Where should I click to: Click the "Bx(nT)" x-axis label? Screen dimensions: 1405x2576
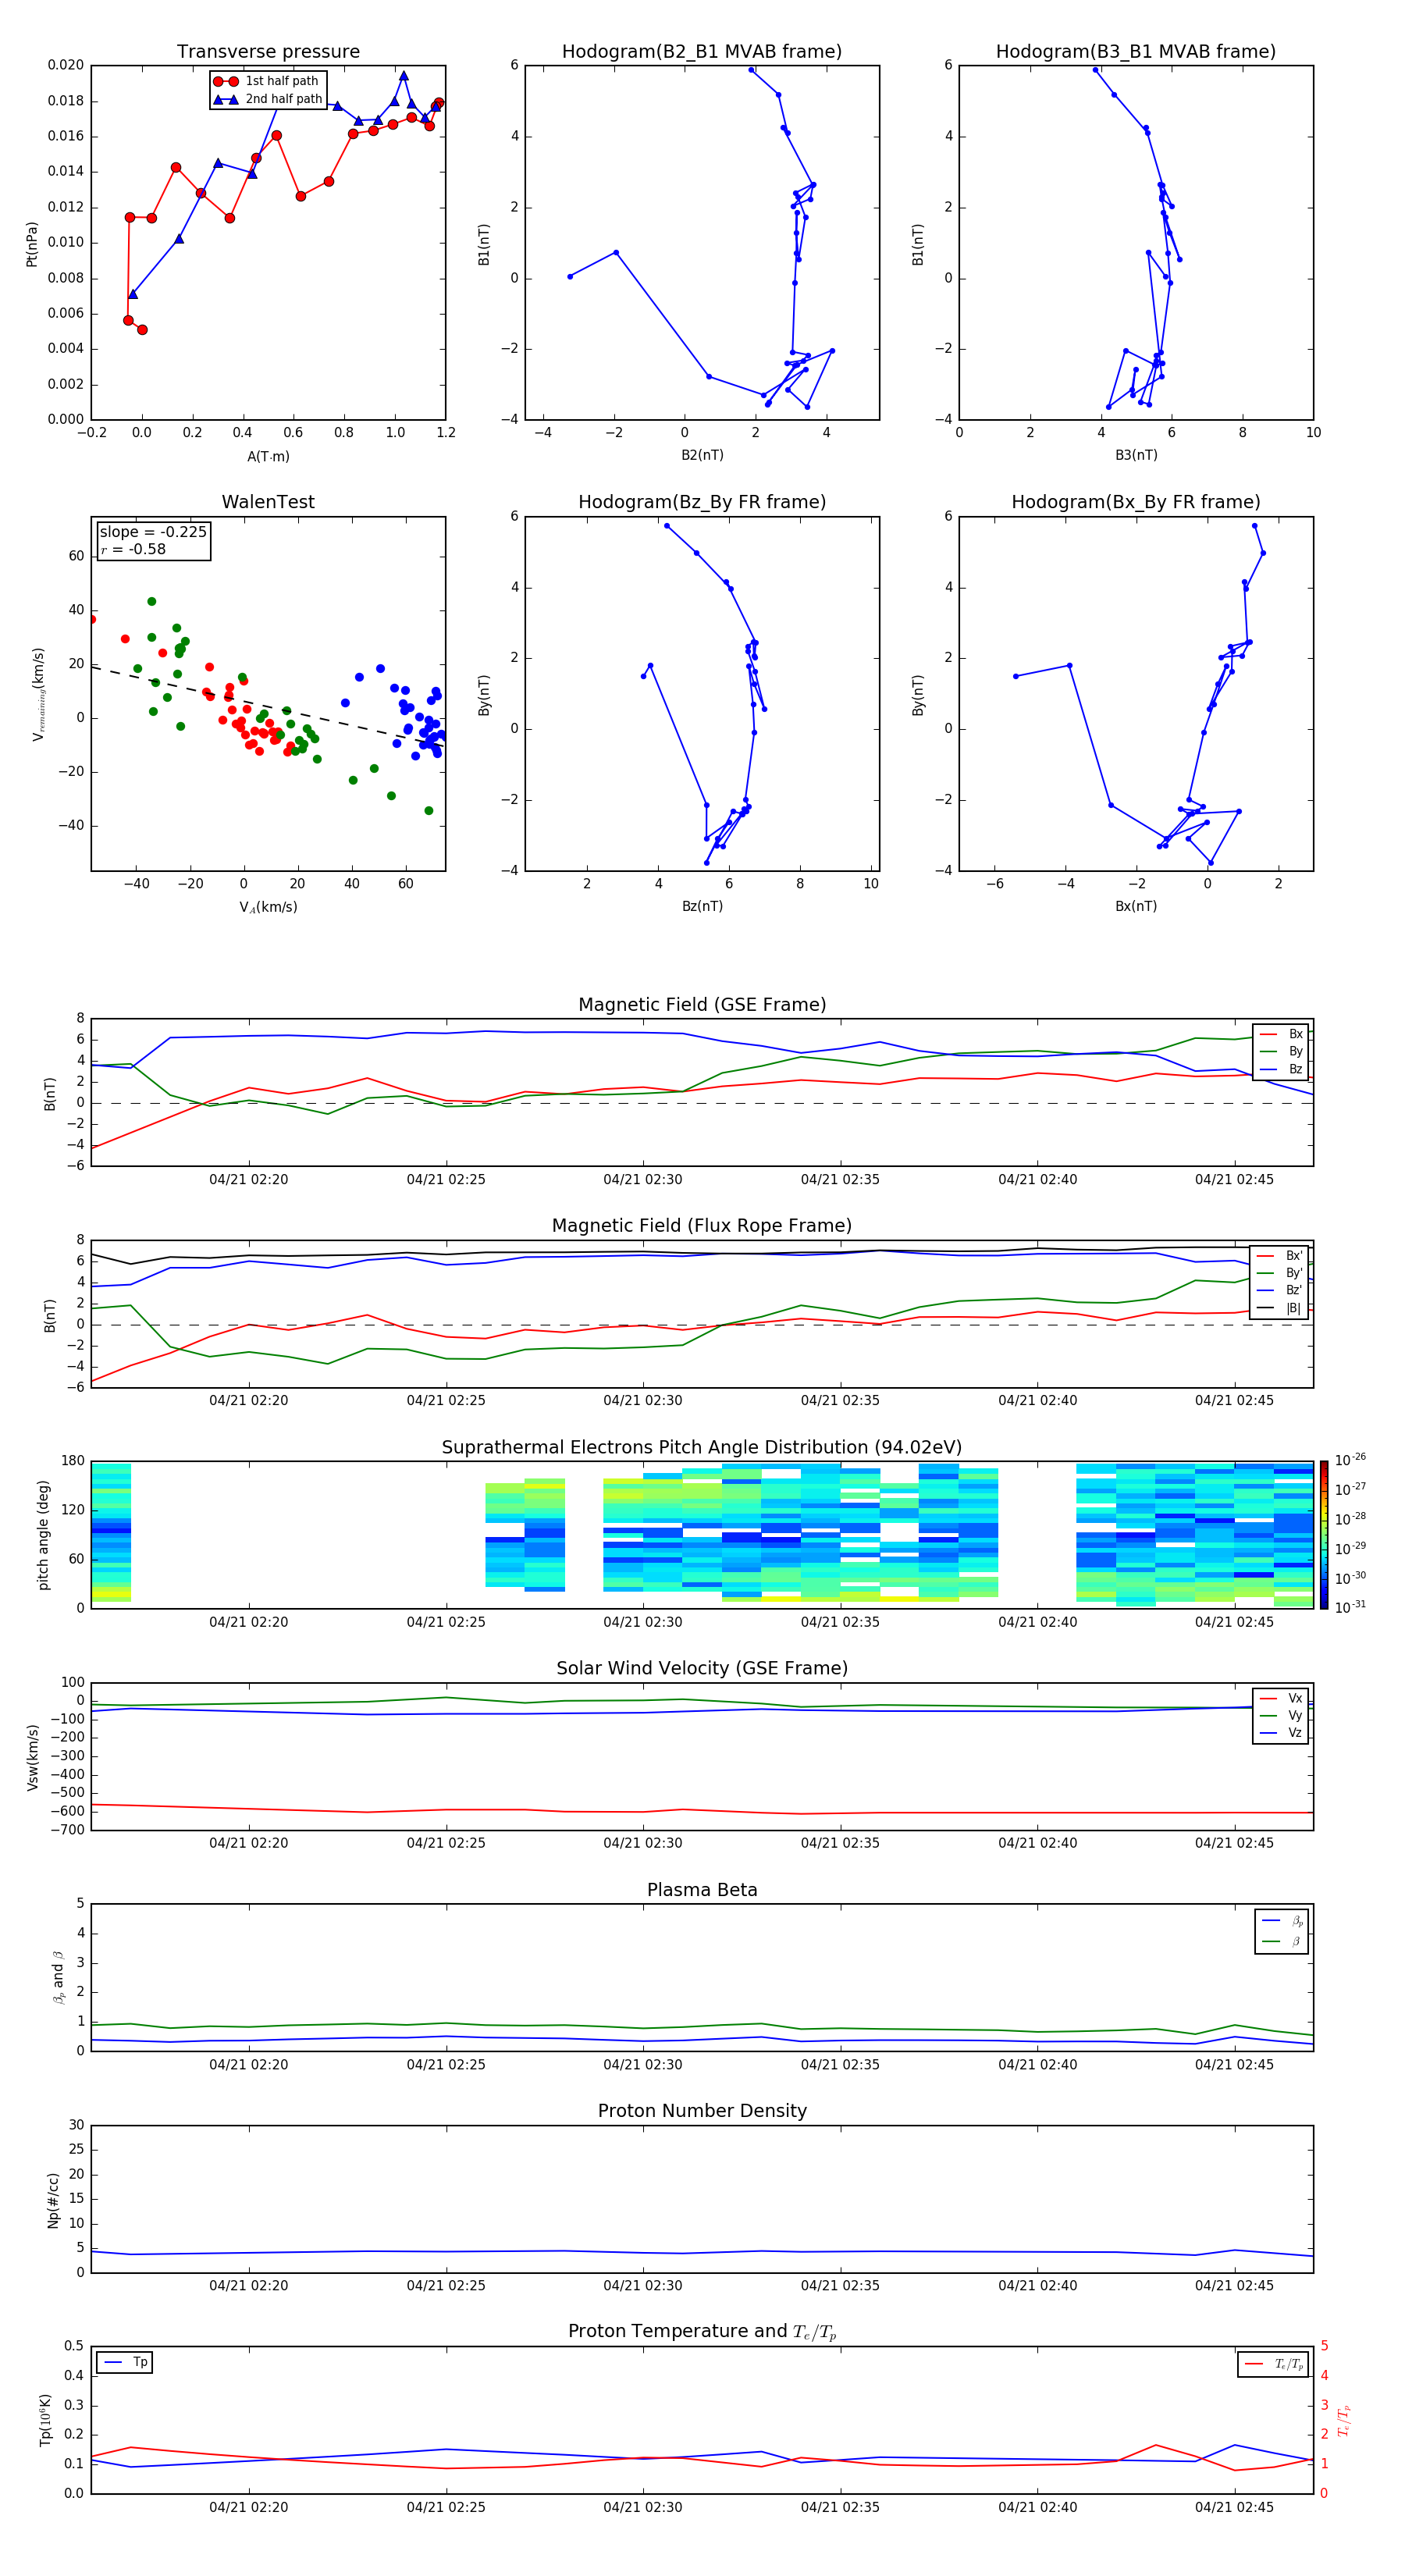point(1136,906)
